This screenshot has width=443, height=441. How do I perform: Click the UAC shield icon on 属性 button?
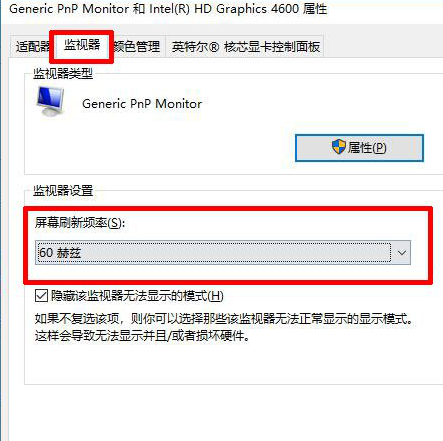point(339,147)
